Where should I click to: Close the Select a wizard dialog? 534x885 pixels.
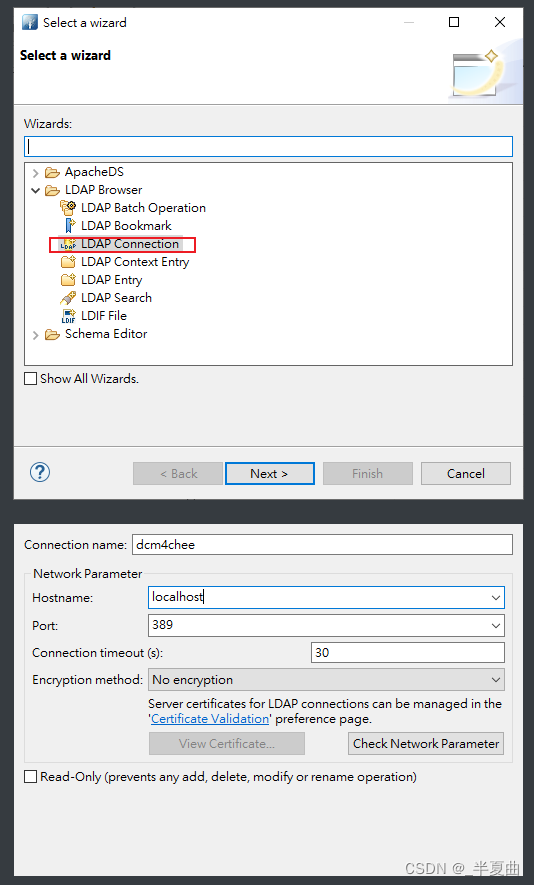click(x=500, y=22)
